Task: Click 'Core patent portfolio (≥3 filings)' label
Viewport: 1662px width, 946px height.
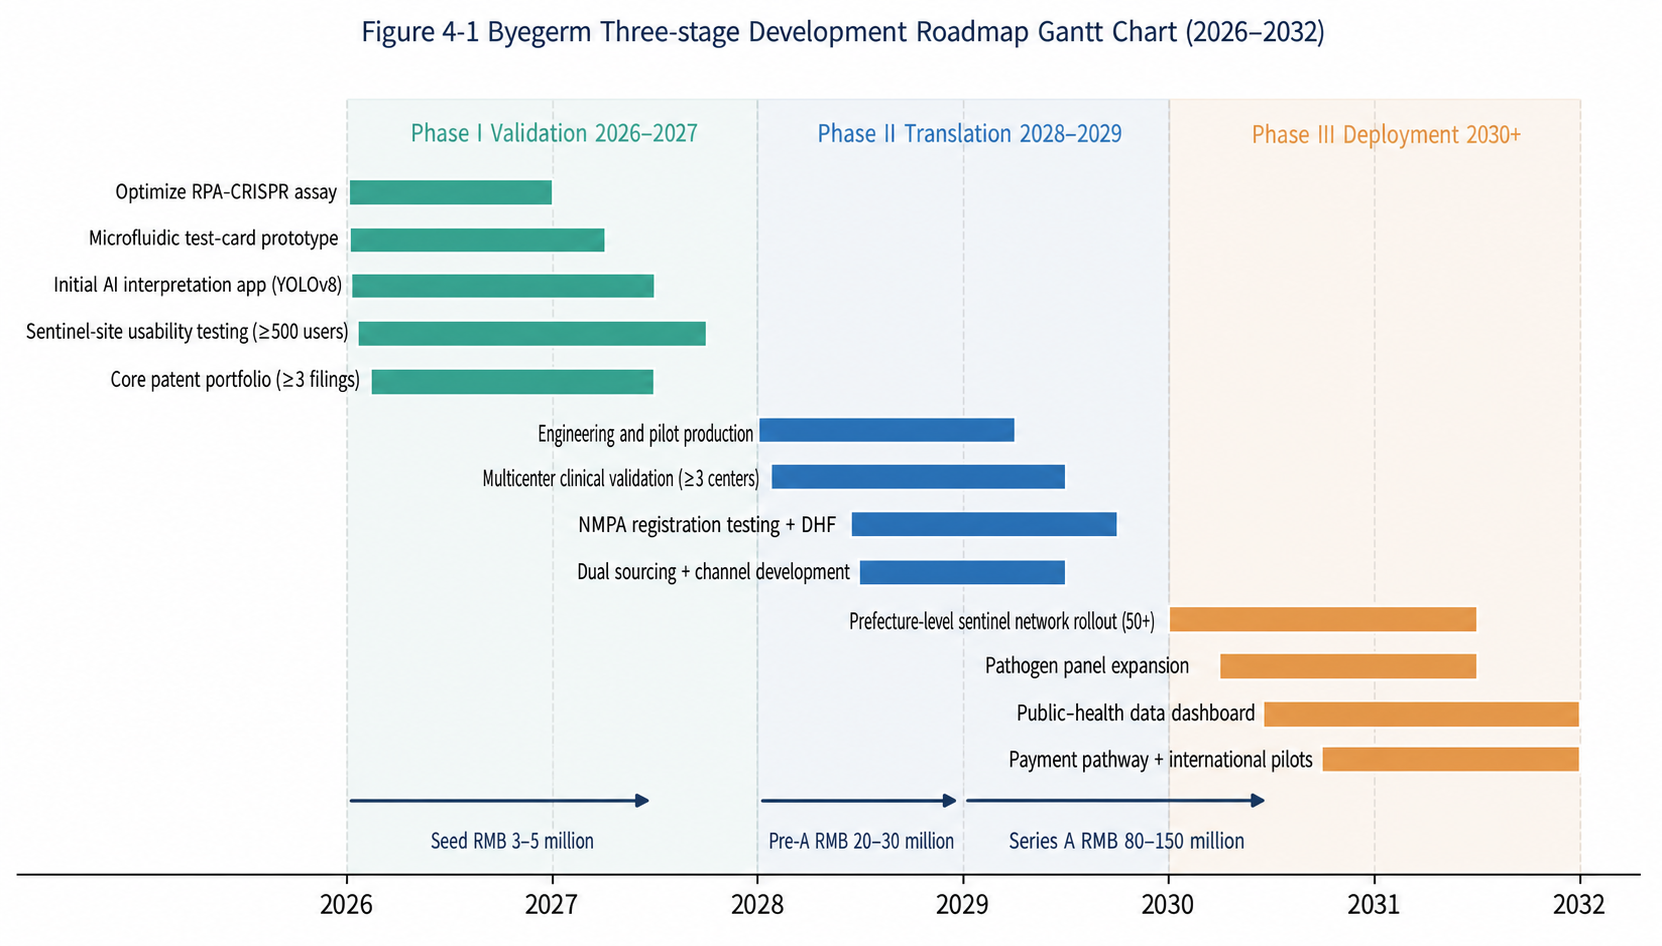Action: 235,380
